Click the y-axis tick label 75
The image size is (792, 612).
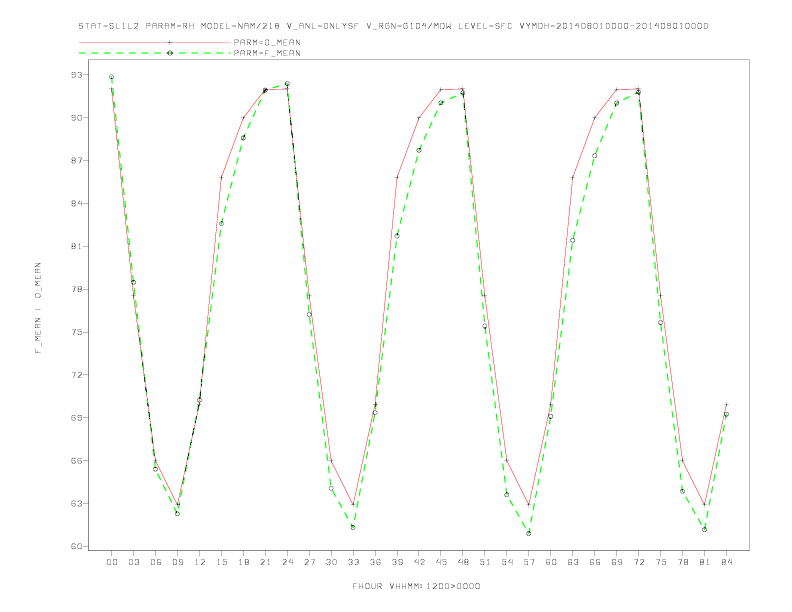(x=76, y=332)
